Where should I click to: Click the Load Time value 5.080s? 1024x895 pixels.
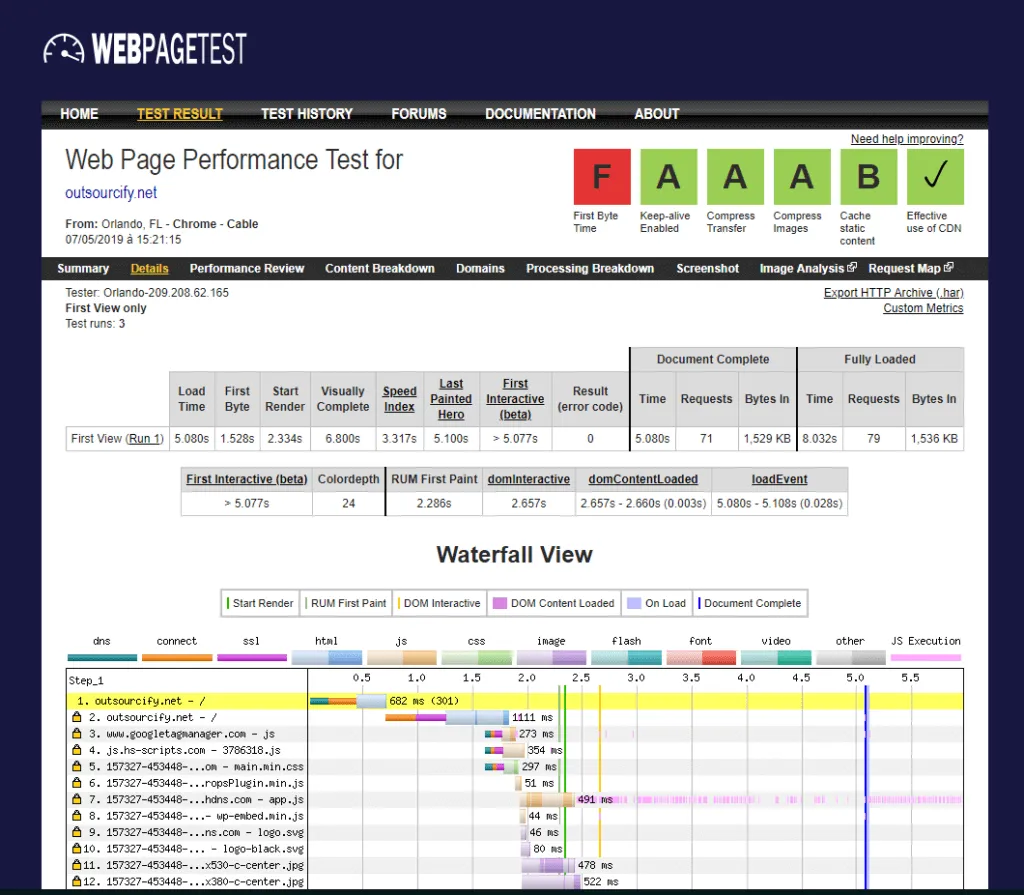tap(191, 438)
